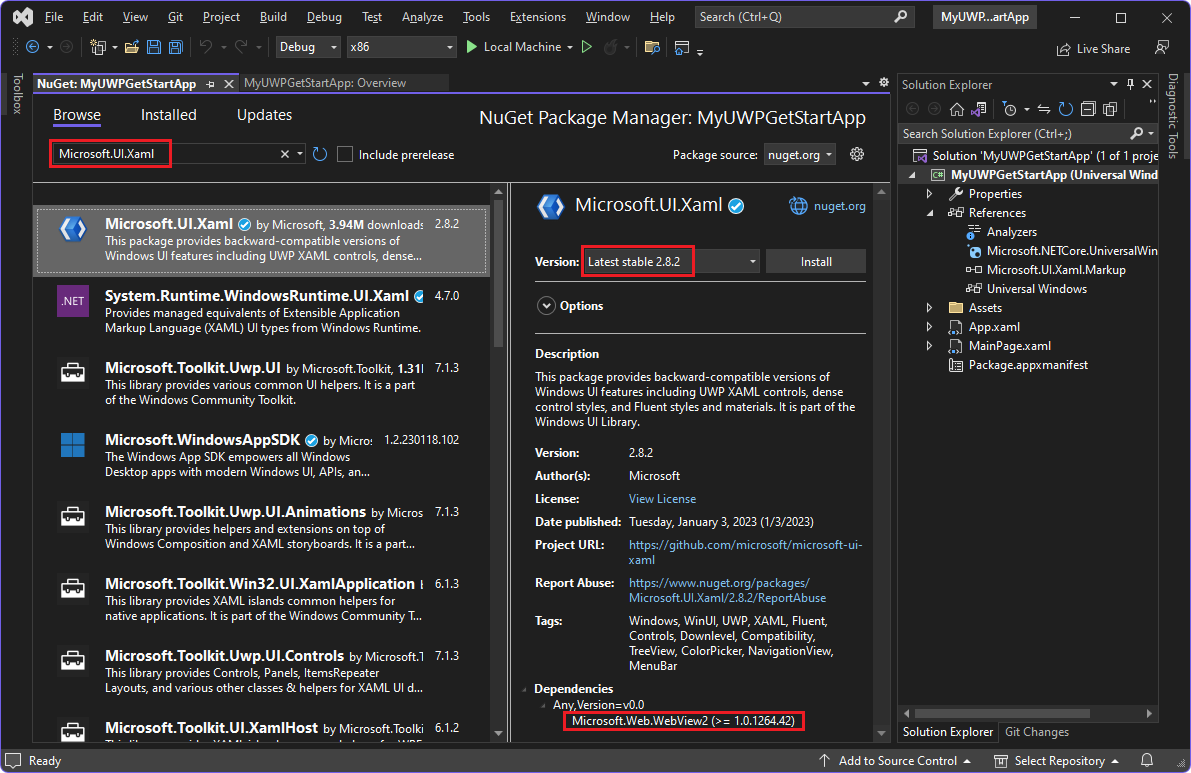This screenshot has height=773, width=1191.
Task: Pin the Solution Explorer panel
Action: [1130, 84]
